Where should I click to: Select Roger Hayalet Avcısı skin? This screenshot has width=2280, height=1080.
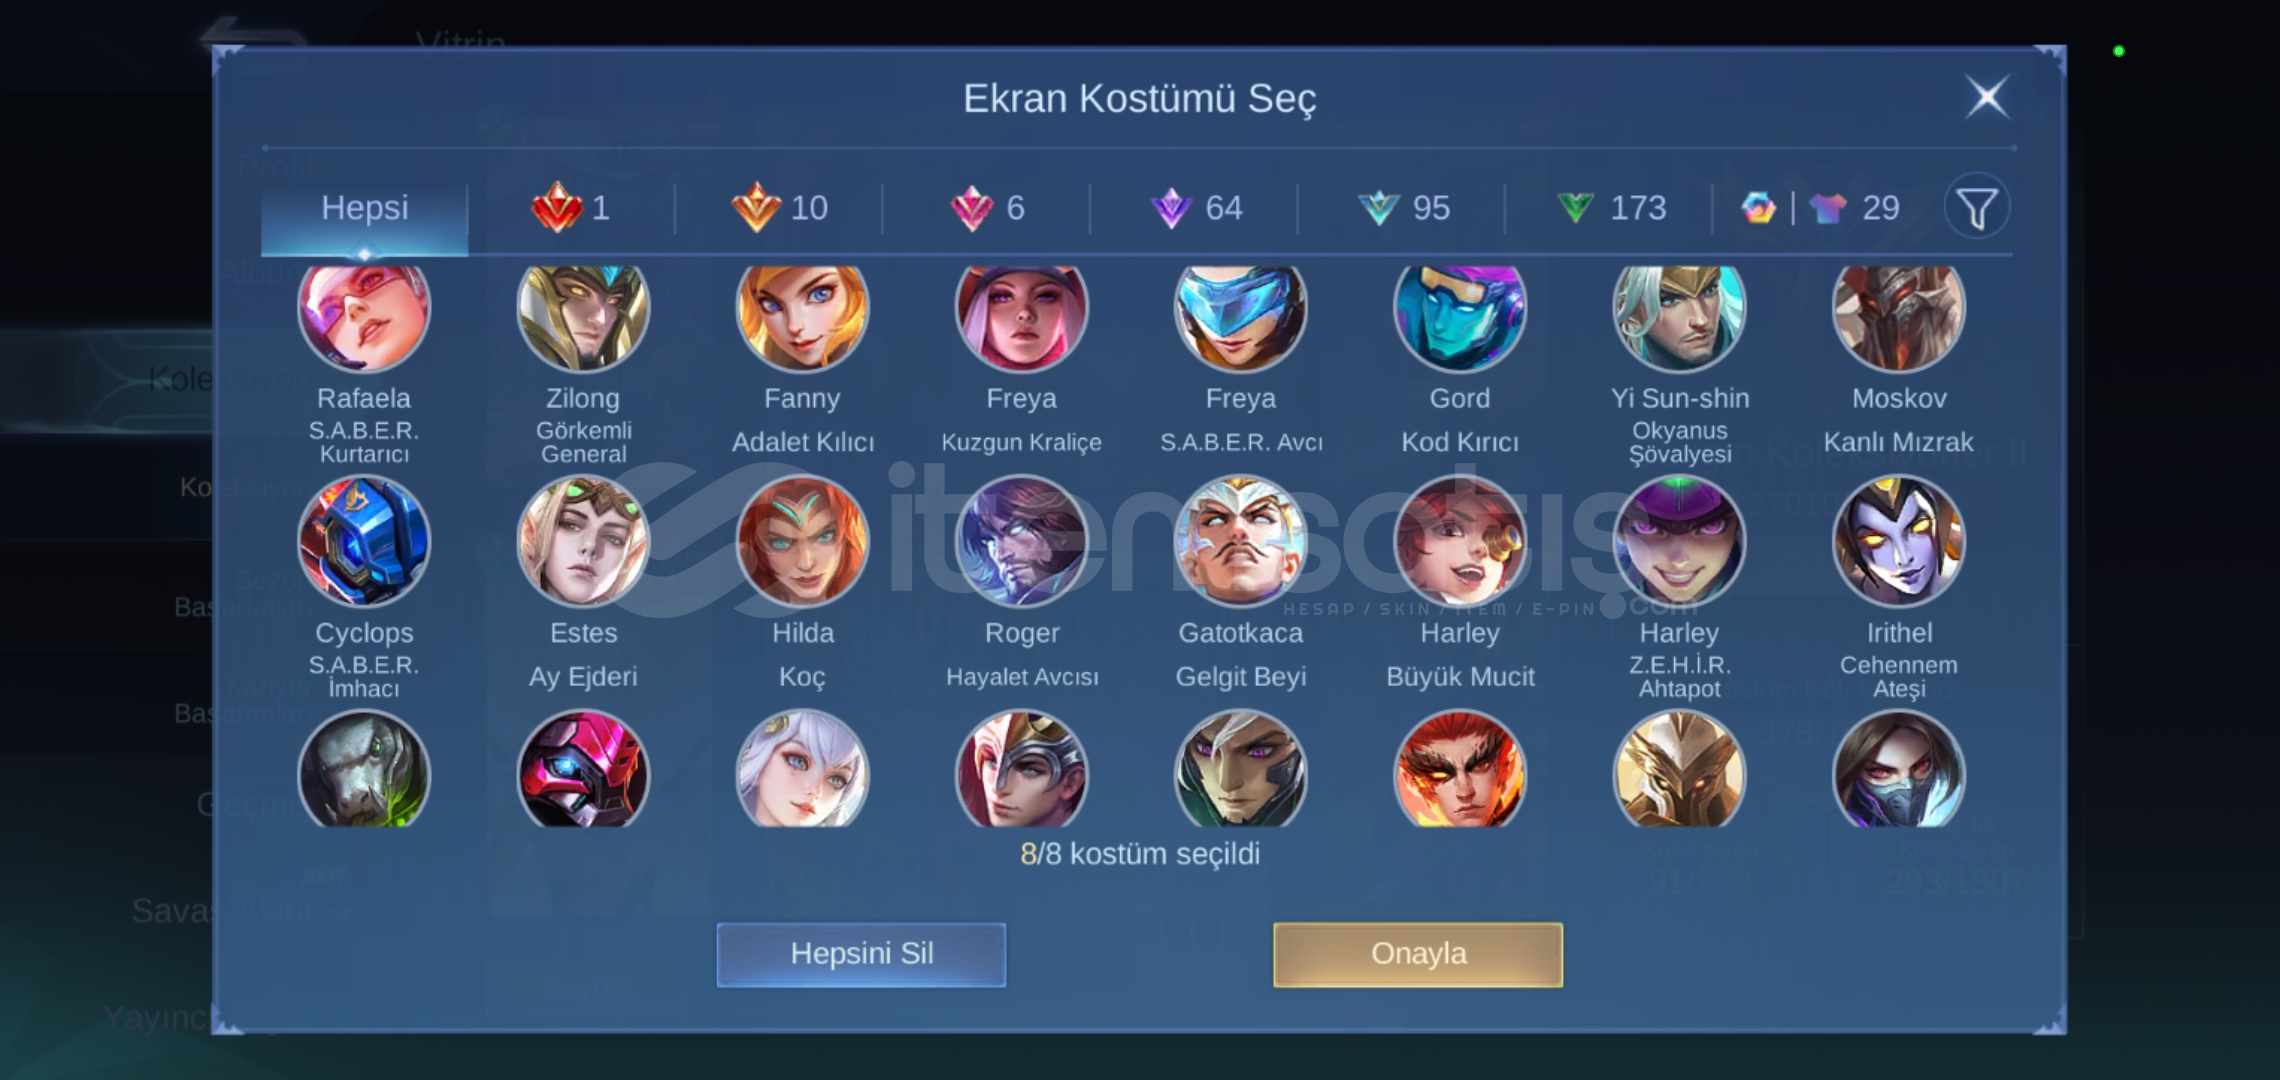click(1021, 541)
